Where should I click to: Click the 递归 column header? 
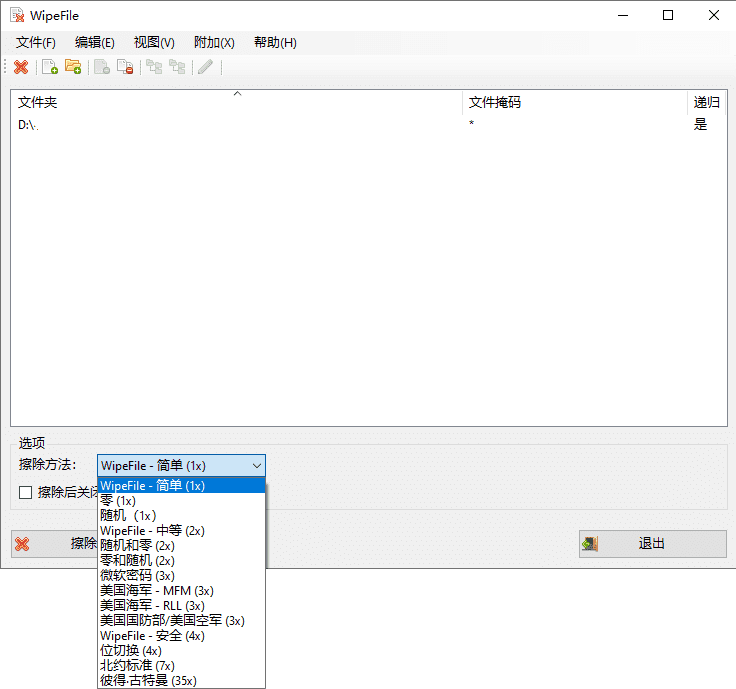[x=706, y=102]
